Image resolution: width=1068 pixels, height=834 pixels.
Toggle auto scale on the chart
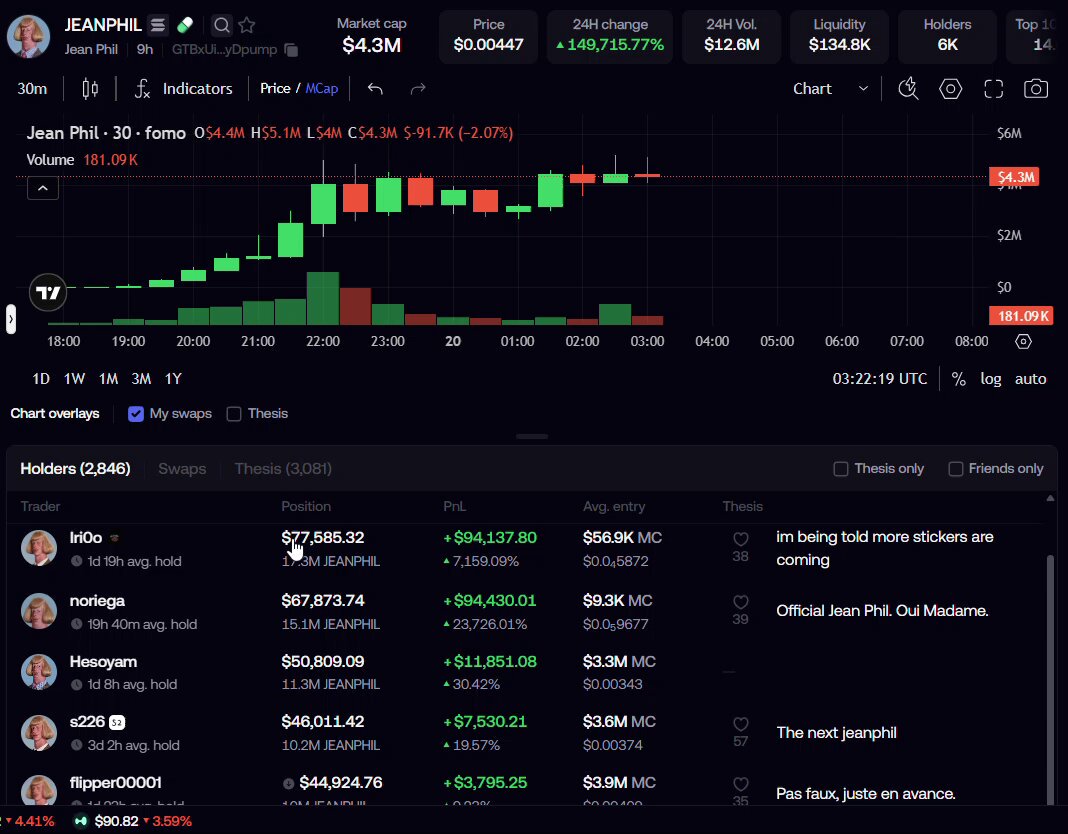click(x=1030, y=379)
